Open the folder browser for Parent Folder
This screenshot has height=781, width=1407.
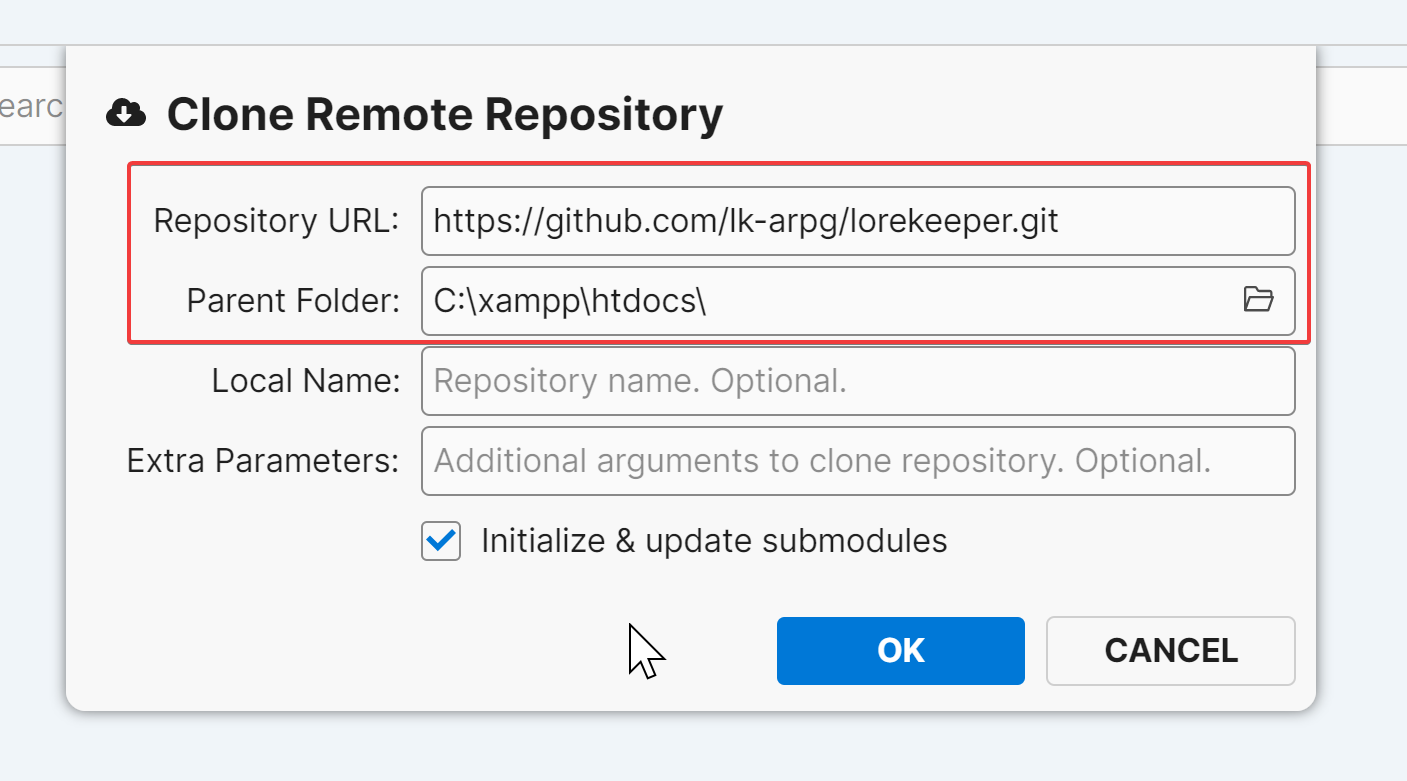(x=1258, y=299)
